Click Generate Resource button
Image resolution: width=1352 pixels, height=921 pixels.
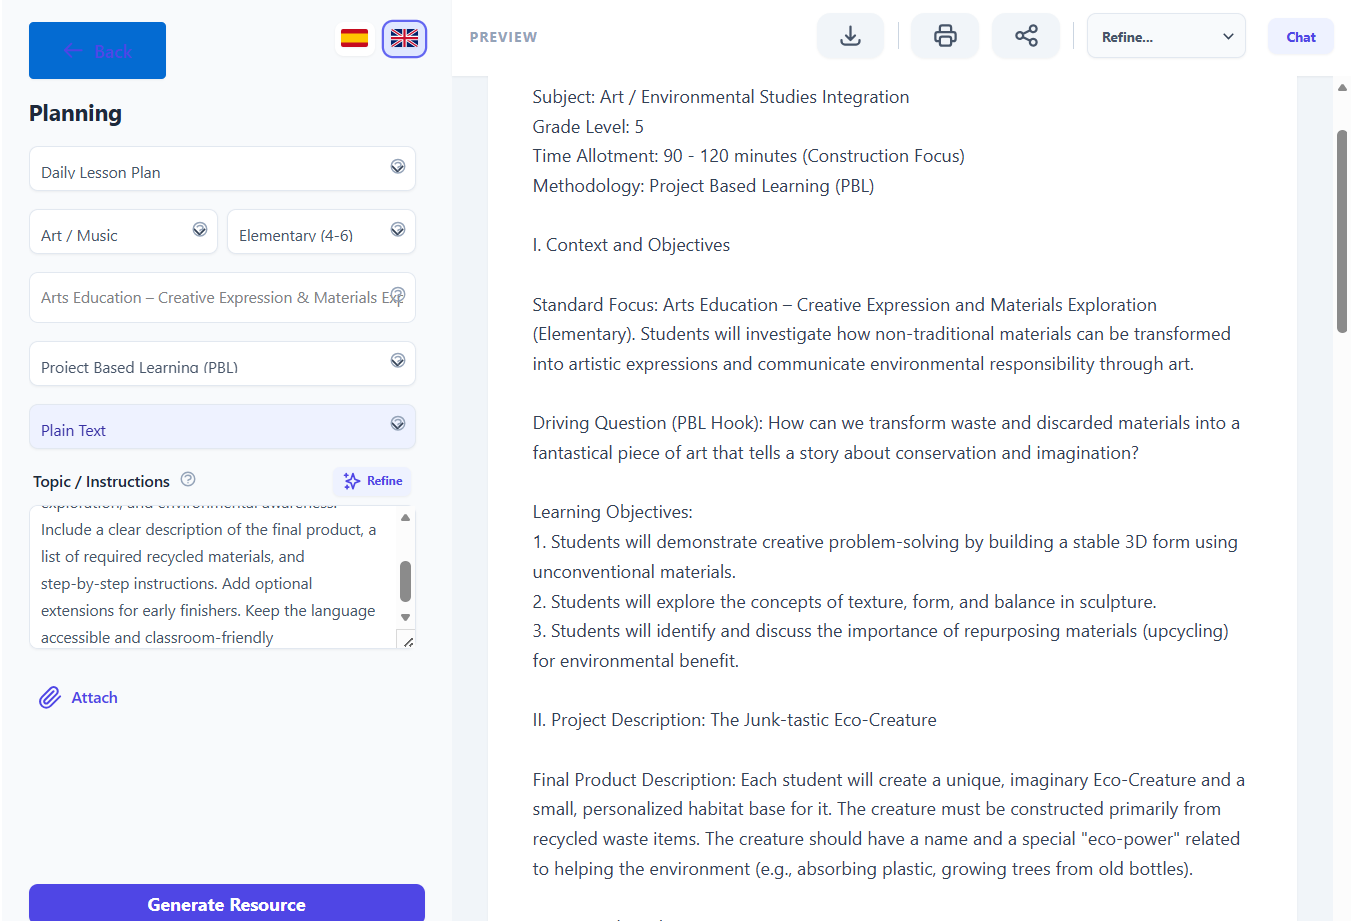[227, 903]
